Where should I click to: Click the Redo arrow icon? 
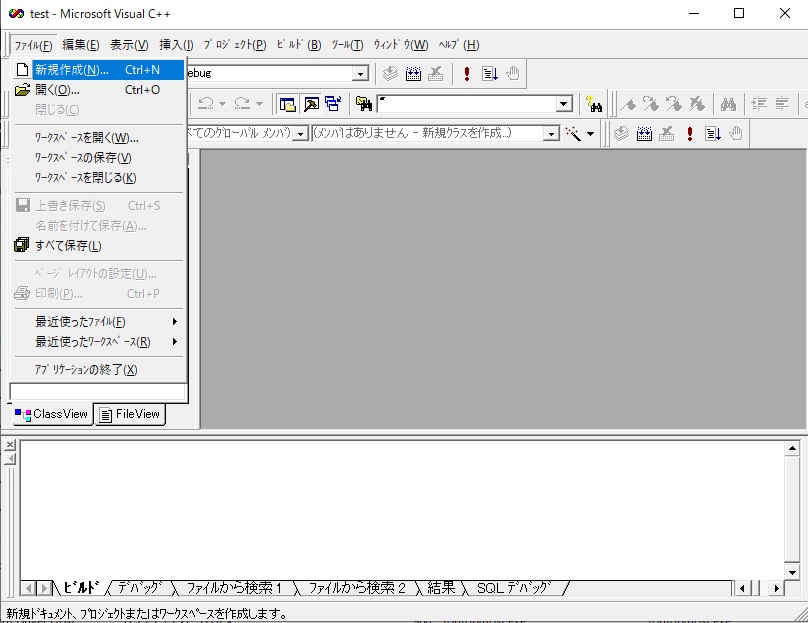pos(242,104)
